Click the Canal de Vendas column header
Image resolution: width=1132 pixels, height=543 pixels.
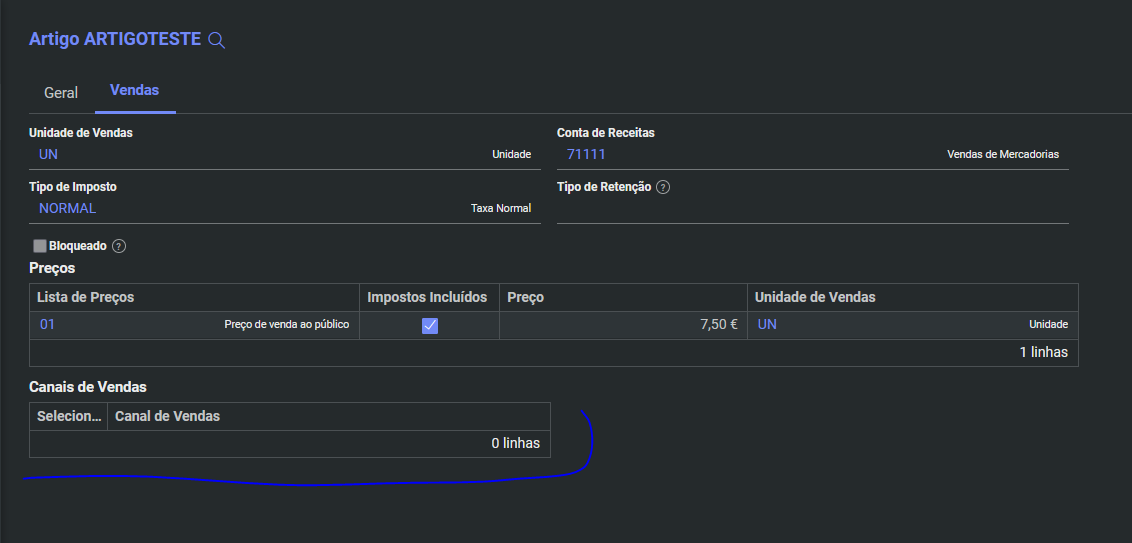point(168,416)
